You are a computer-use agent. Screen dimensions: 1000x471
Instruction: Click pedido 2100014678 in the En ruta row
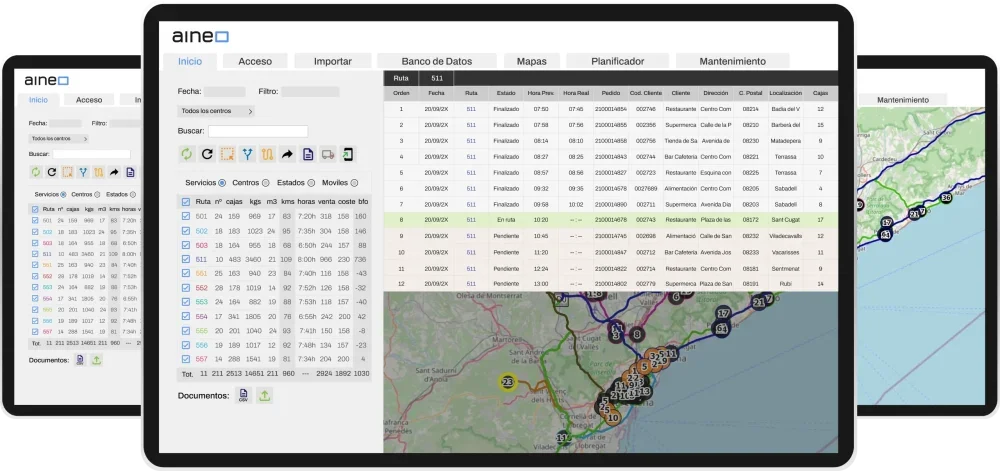611,220
